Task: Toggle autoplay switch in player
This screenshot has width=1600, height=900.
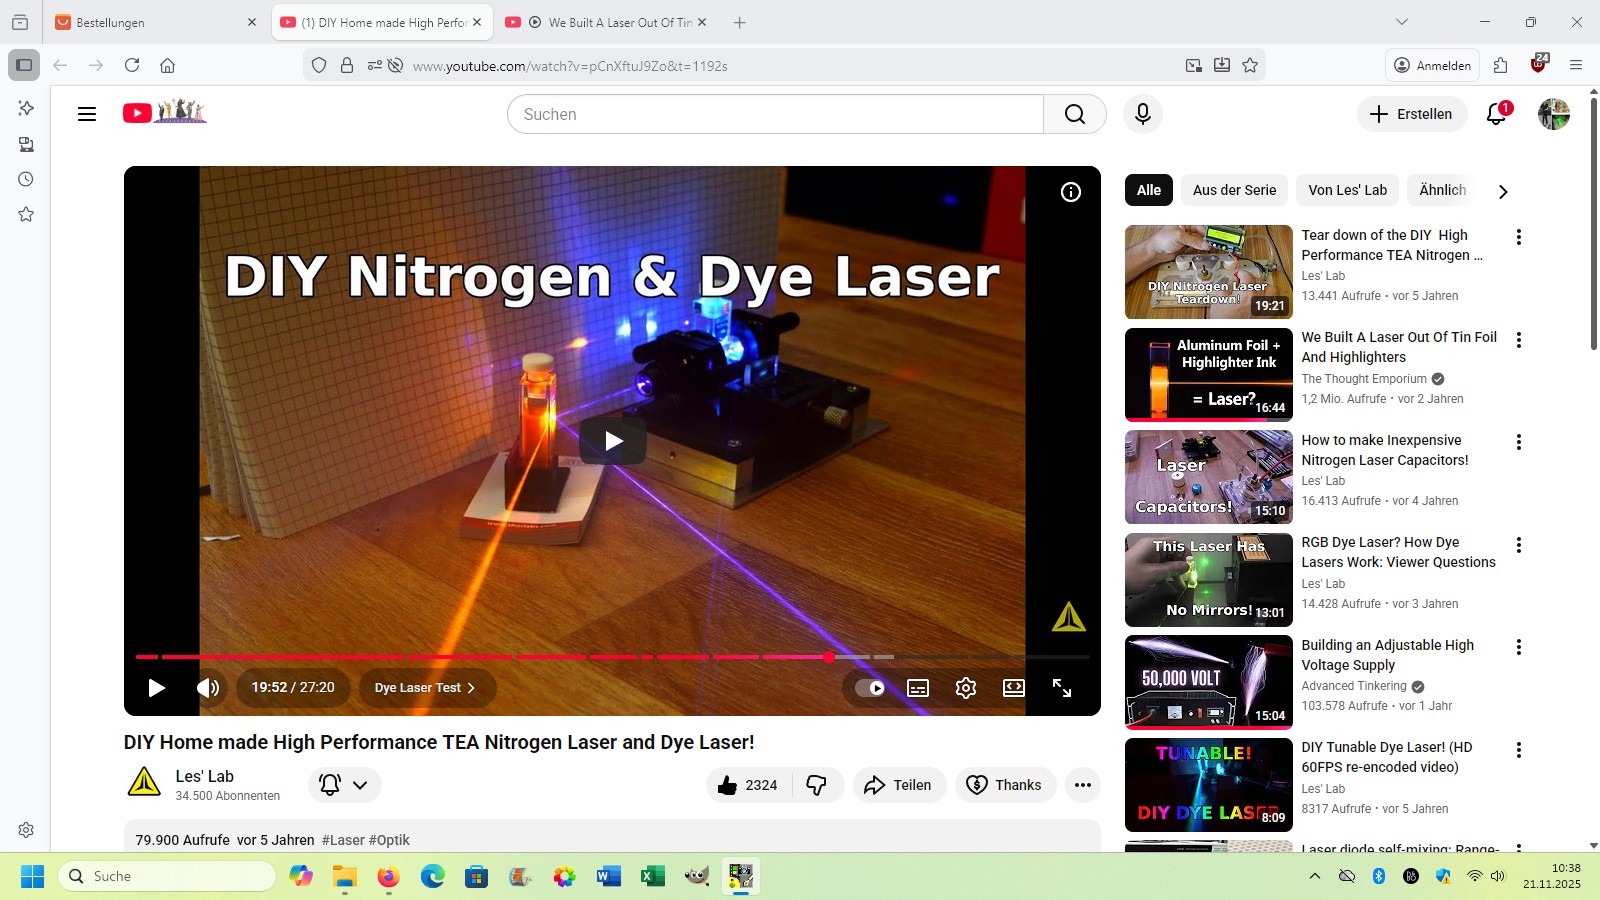Action: (870, 688)
